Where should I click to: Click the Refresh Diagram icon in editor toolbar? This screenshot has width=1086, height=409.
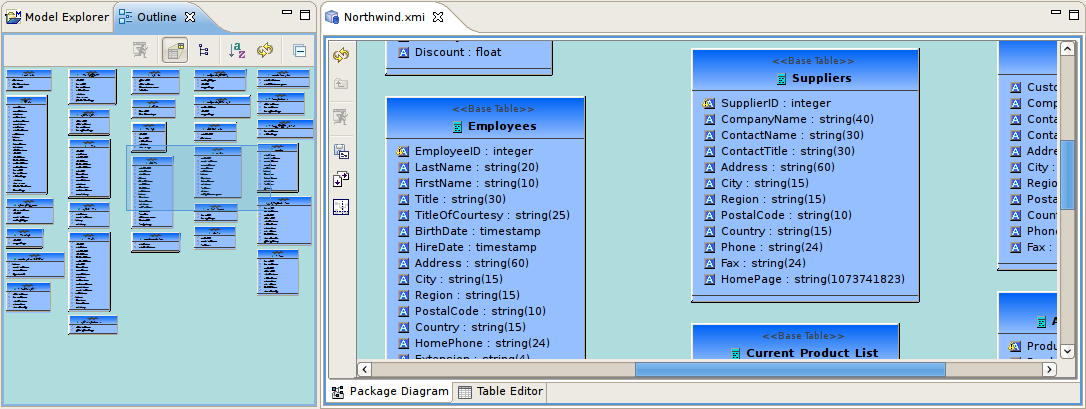point(340,54)
